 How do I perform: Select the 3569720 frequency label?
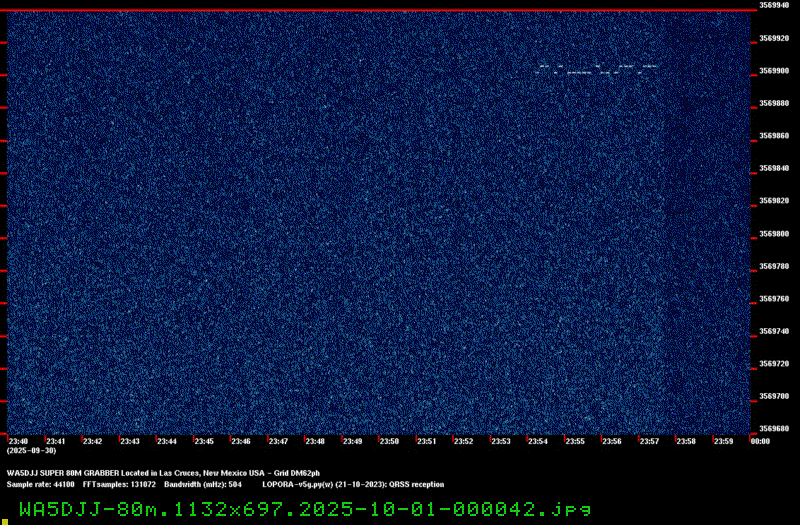[774, 364]
